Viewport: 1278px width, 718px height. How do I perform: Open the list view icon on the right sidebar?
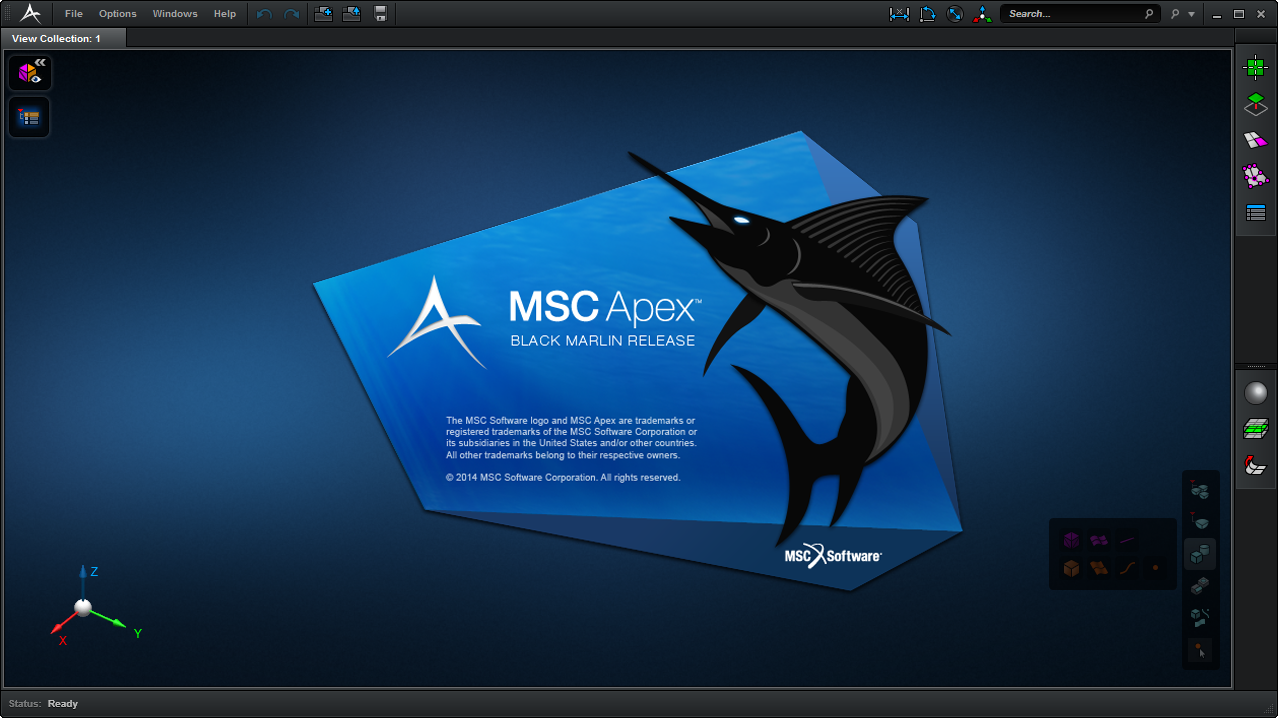click(x=1255, y=212)
